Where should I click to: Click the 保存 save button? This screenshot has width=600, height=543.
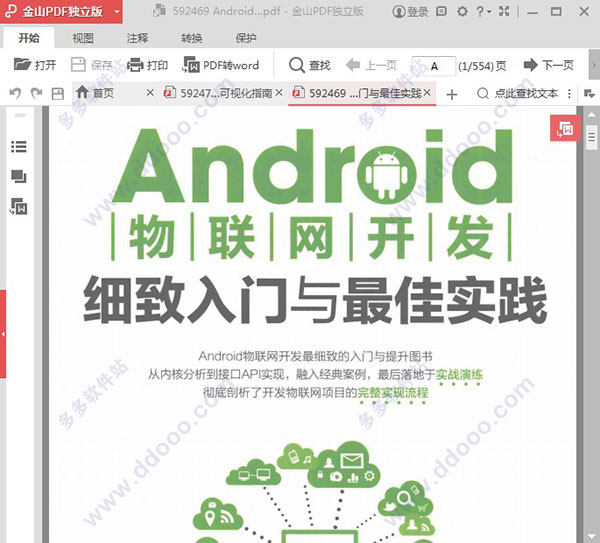(91, 65)
